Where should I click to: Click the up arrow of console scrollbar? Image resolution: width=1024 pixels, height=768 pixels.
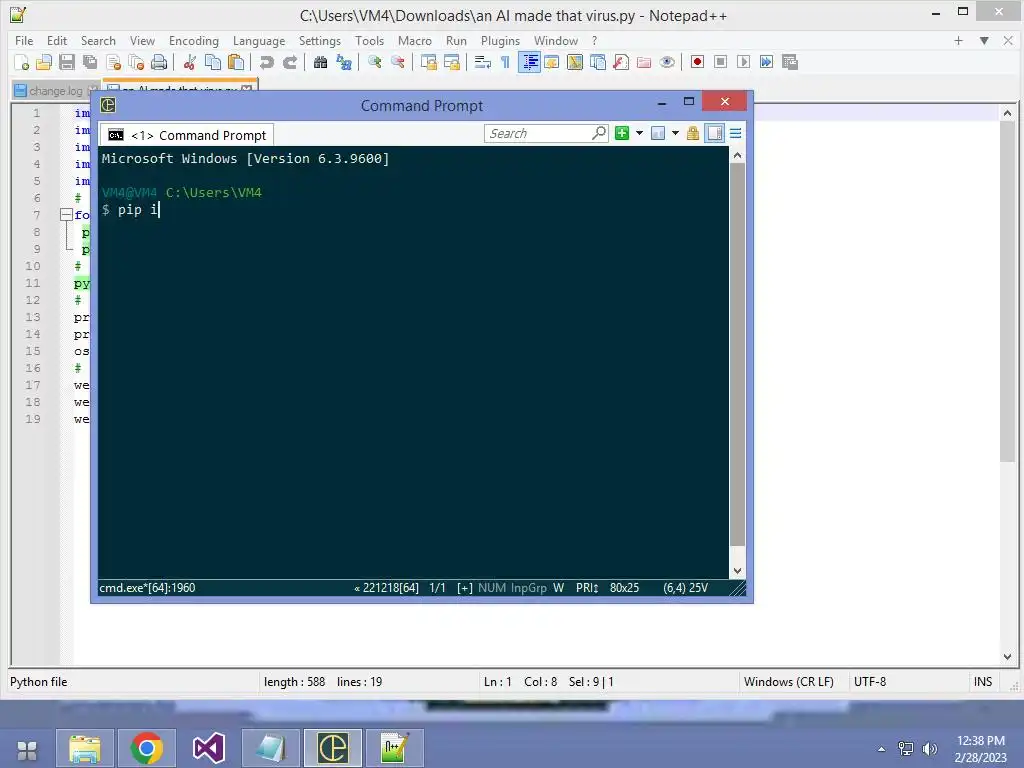click(x=737, y=155)
